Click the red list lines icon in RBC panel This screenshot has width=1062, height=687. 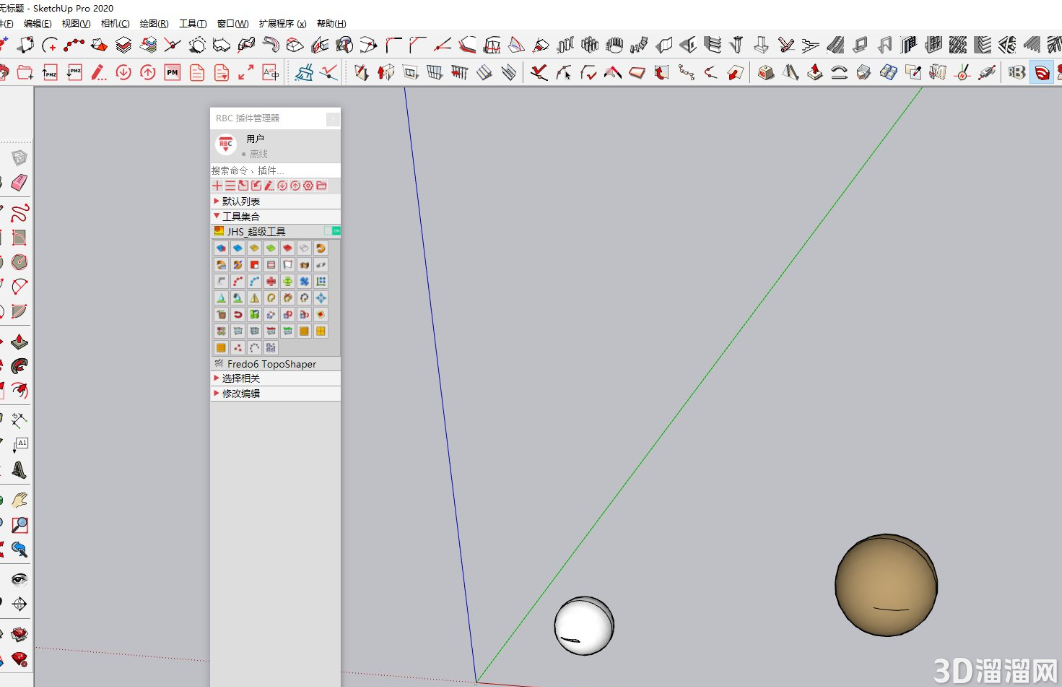(x=230, y=186)
